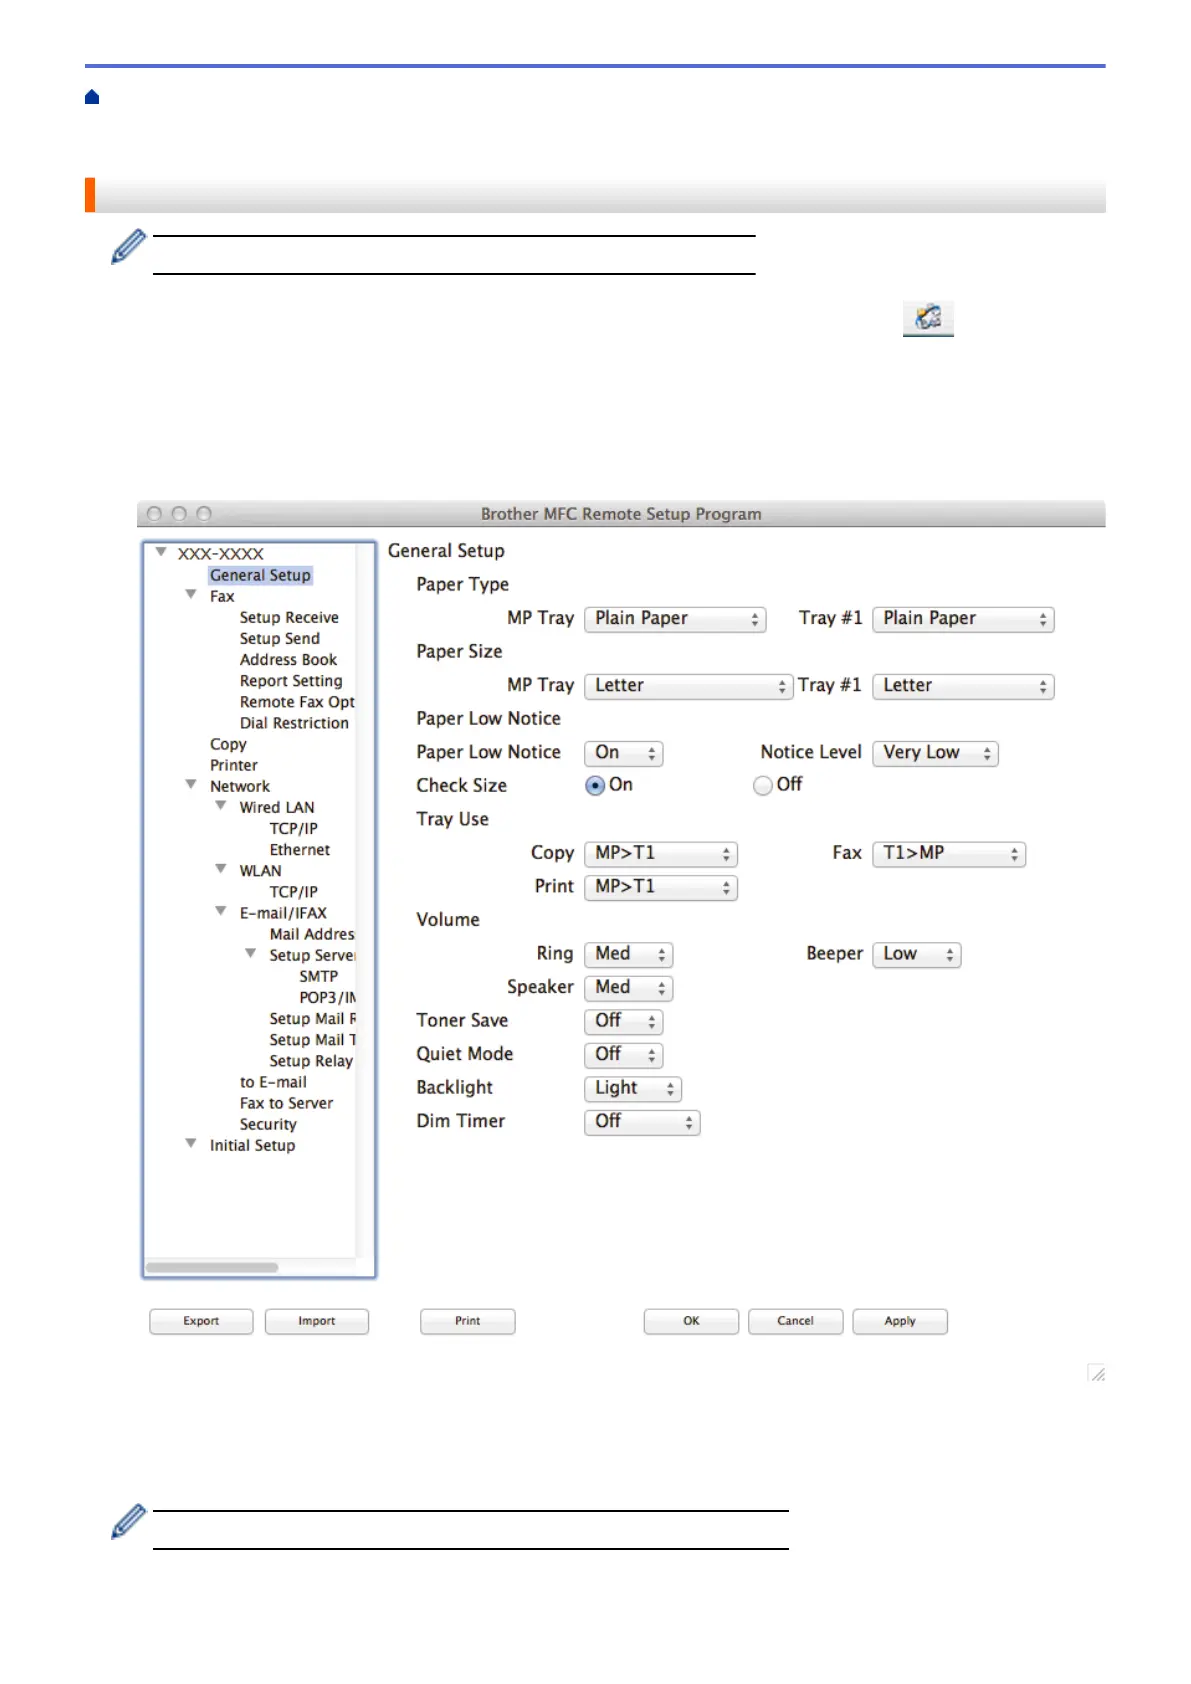Select Setup Relay in the tree
This screenshot has width=1191, height=1684.
point(311,1061)
